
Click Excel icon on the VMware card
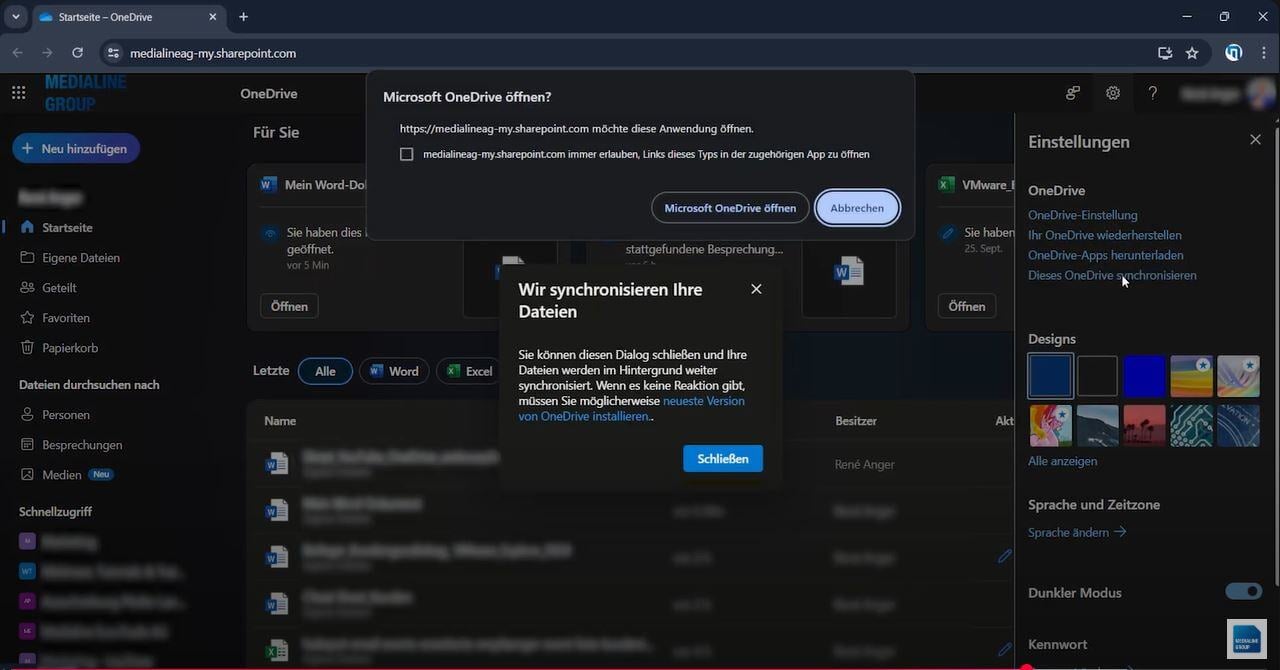click(x=945, y=184)
